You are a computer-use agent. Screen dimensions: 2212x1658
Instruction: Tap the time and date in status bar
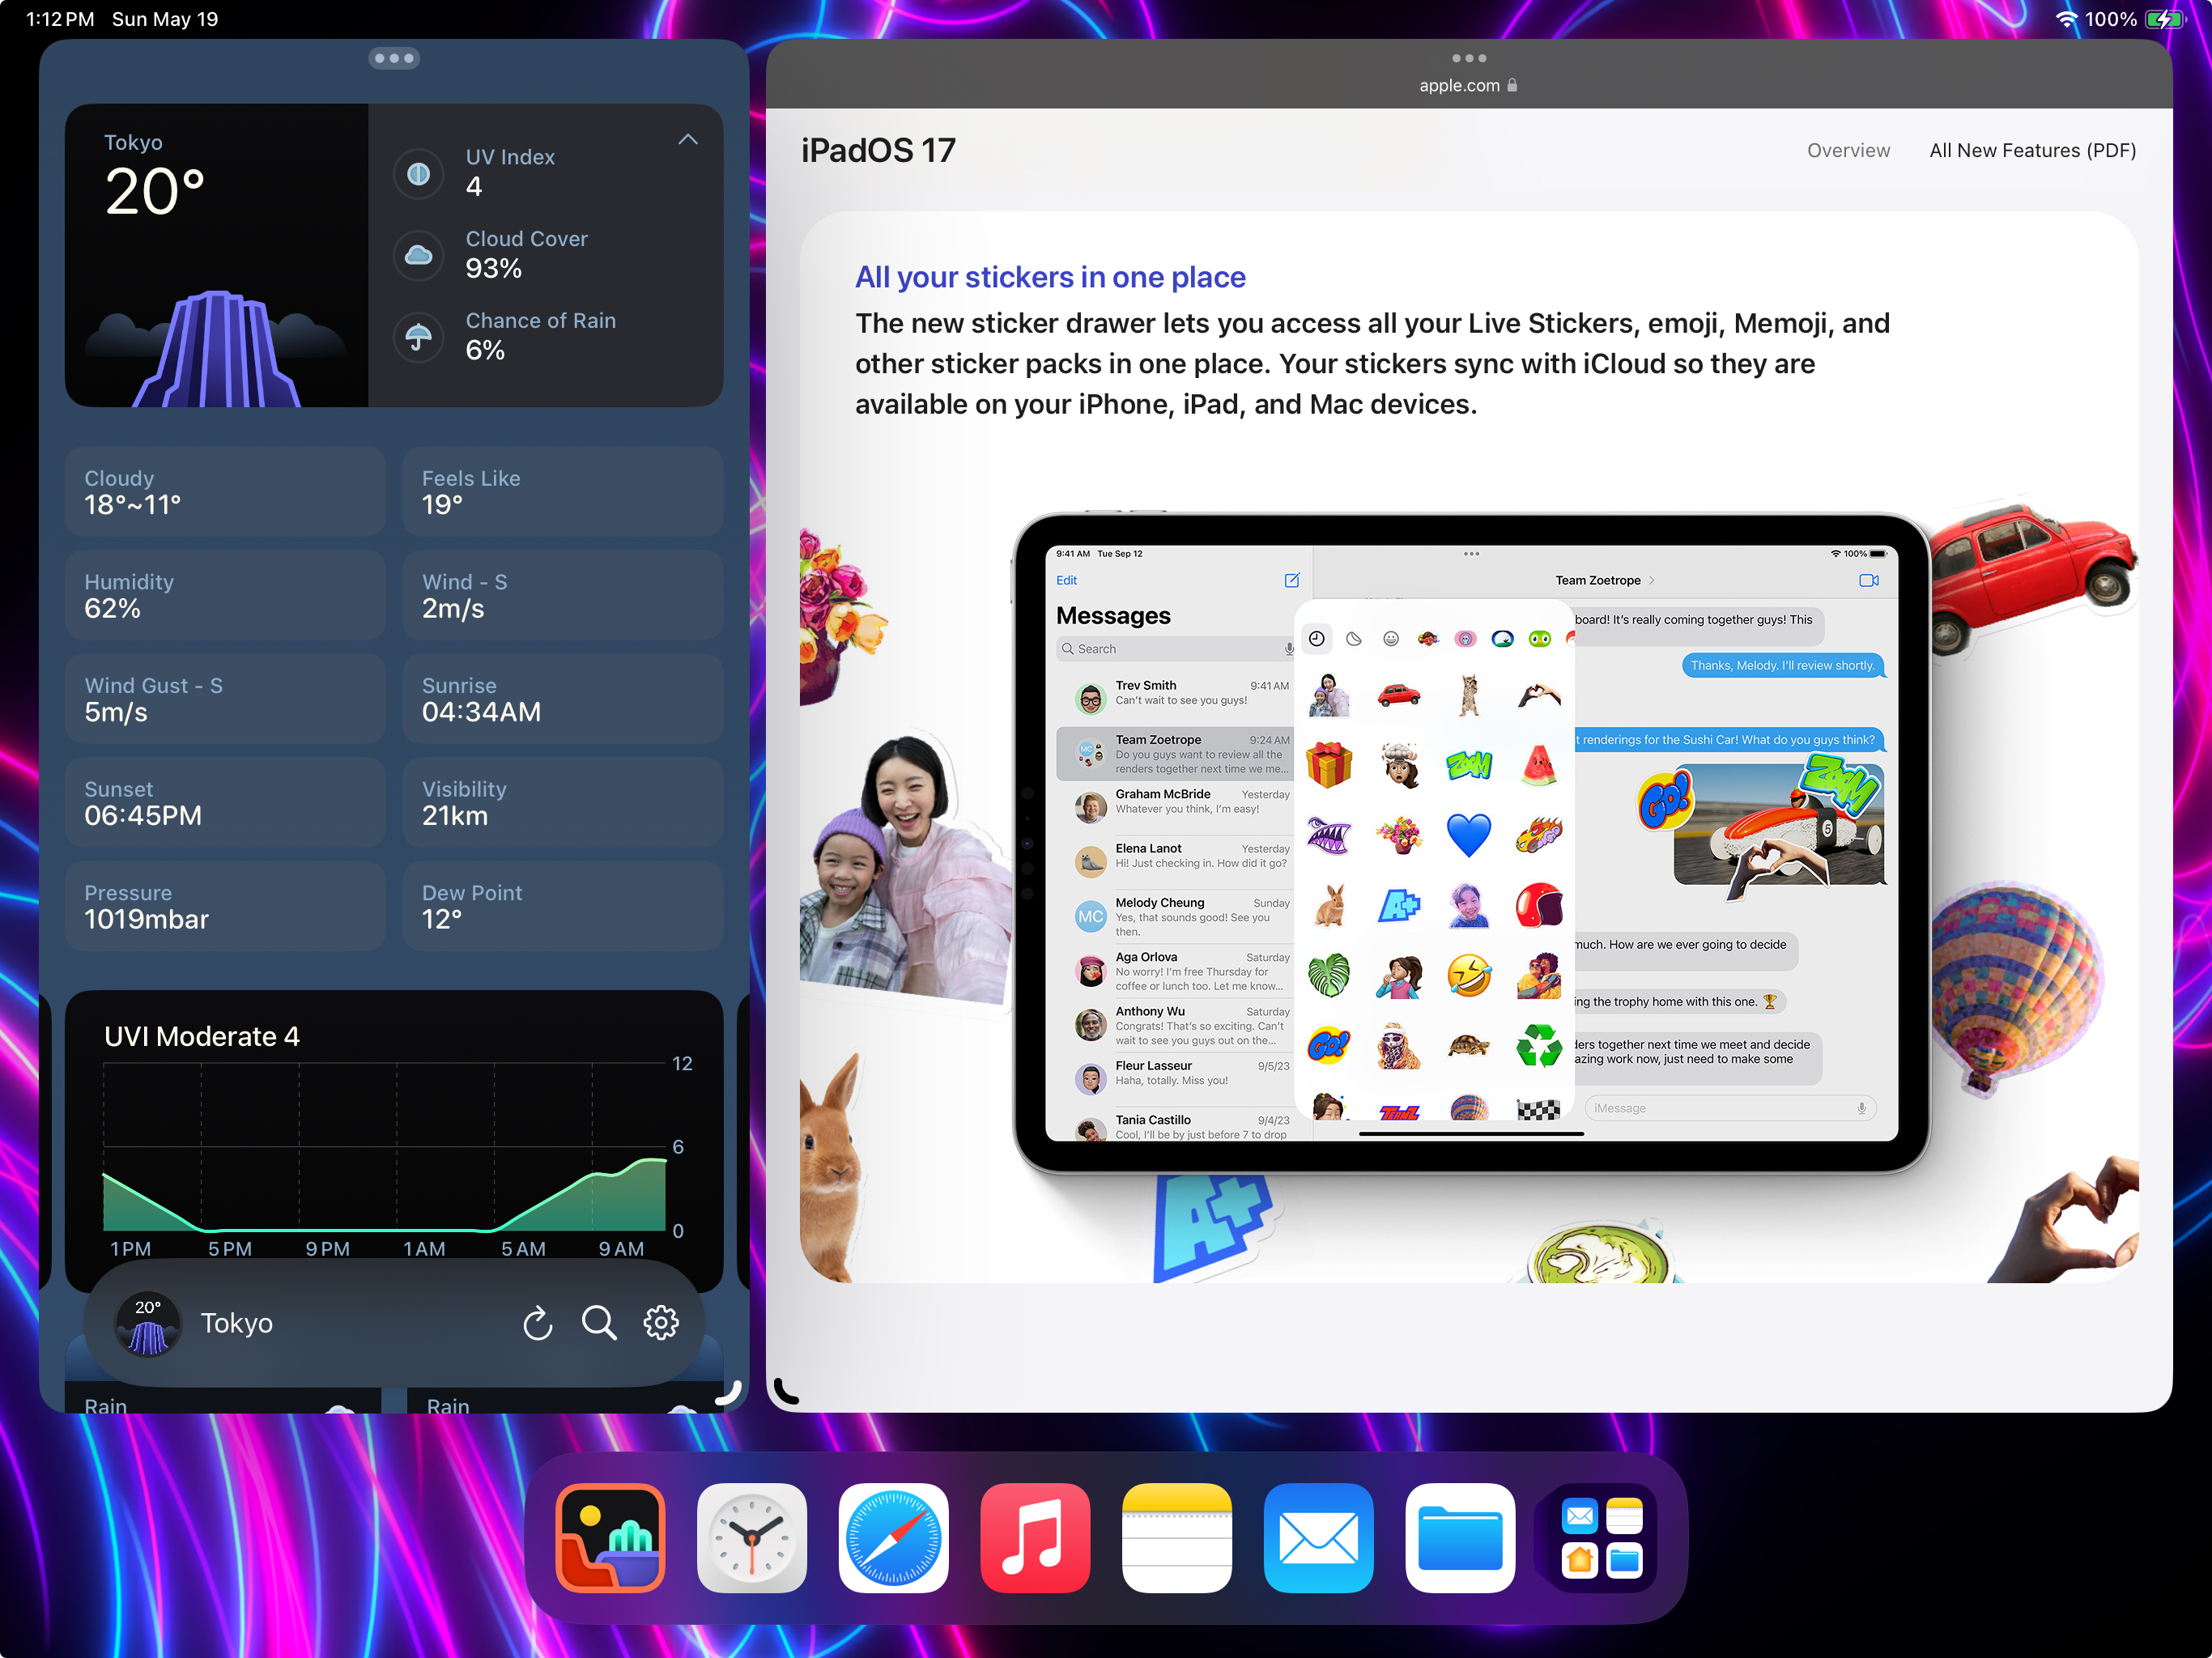122,19
